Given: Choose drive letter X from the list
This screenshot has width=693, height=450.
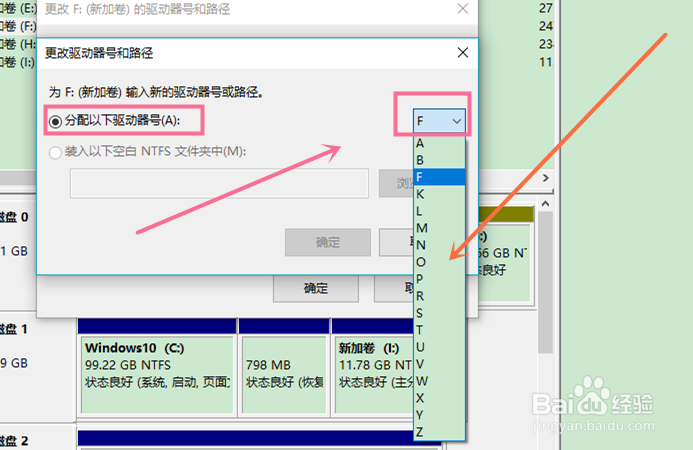Looking at the screenshot, I should [439, 398].
